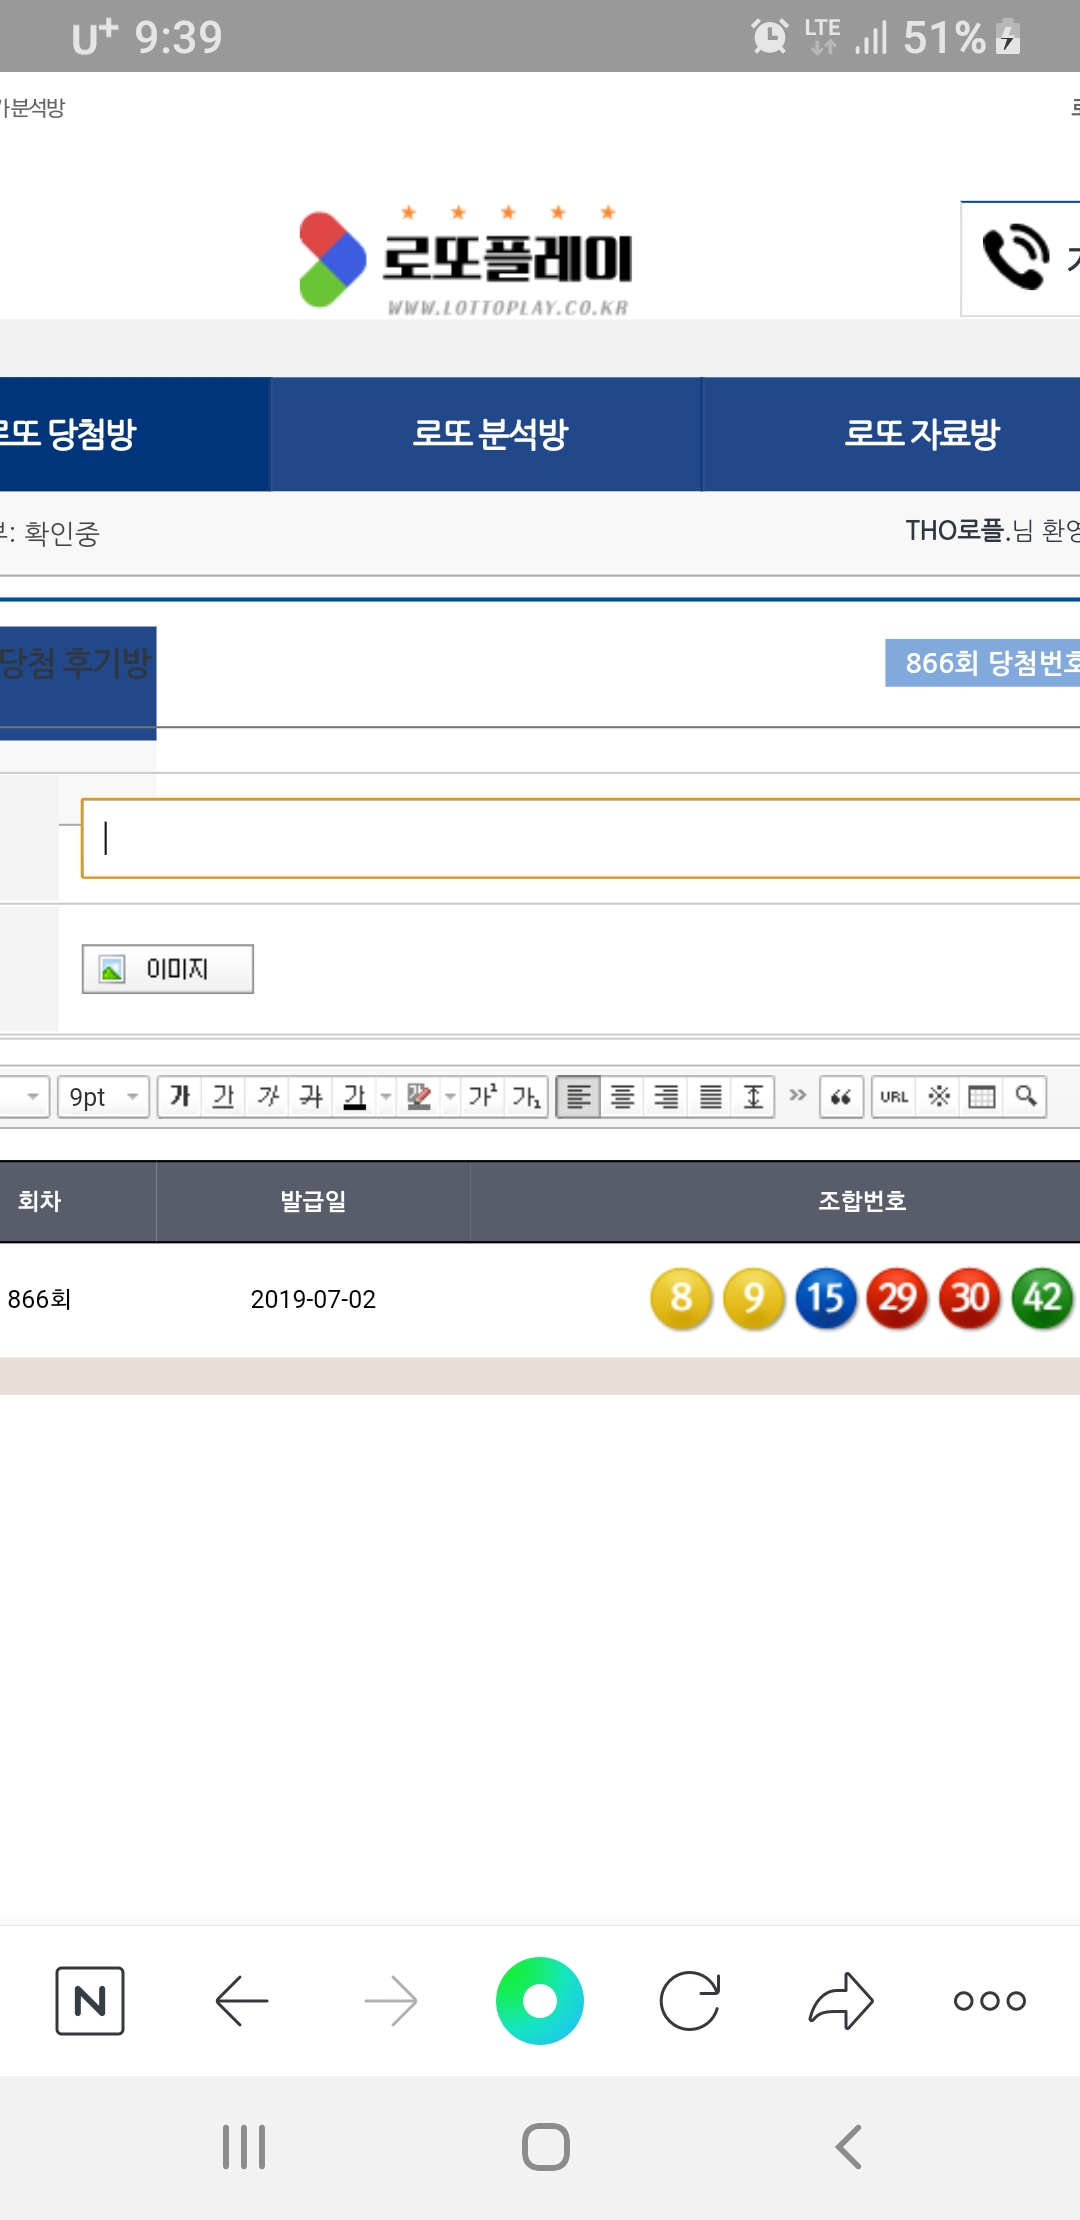Click the text background color highlighter swatch

419,1097
